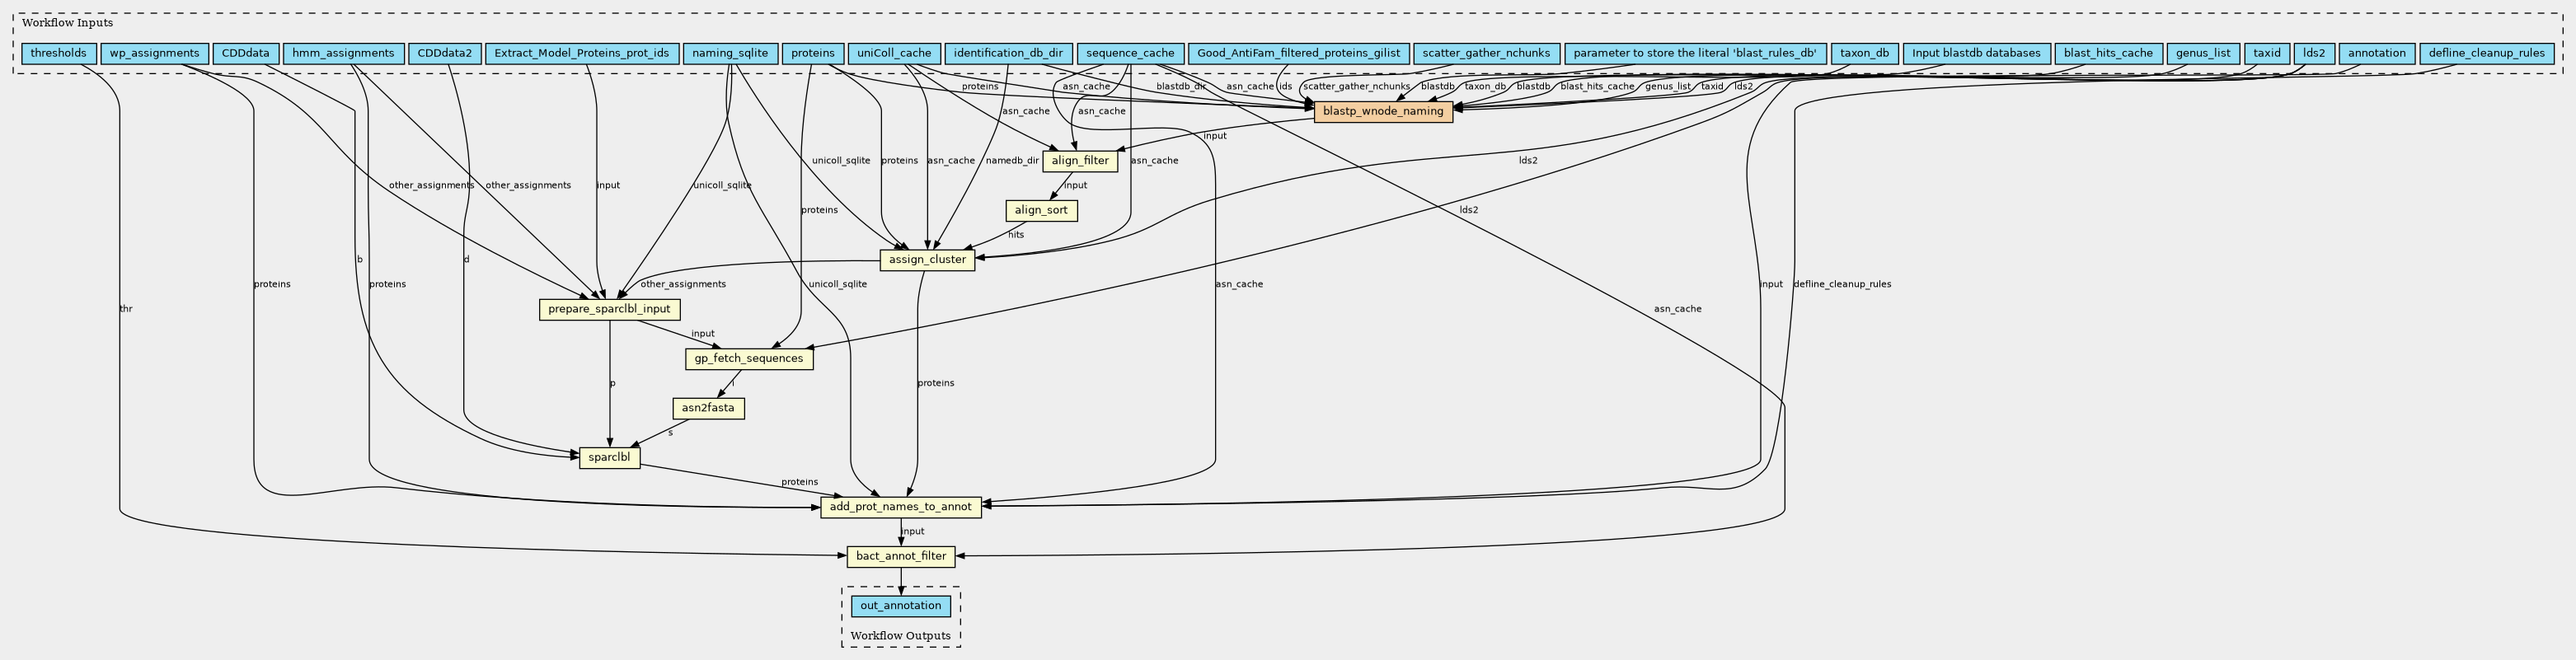
Task: Click the prepare_sparclbl_input node
Action: coord(609,309)
